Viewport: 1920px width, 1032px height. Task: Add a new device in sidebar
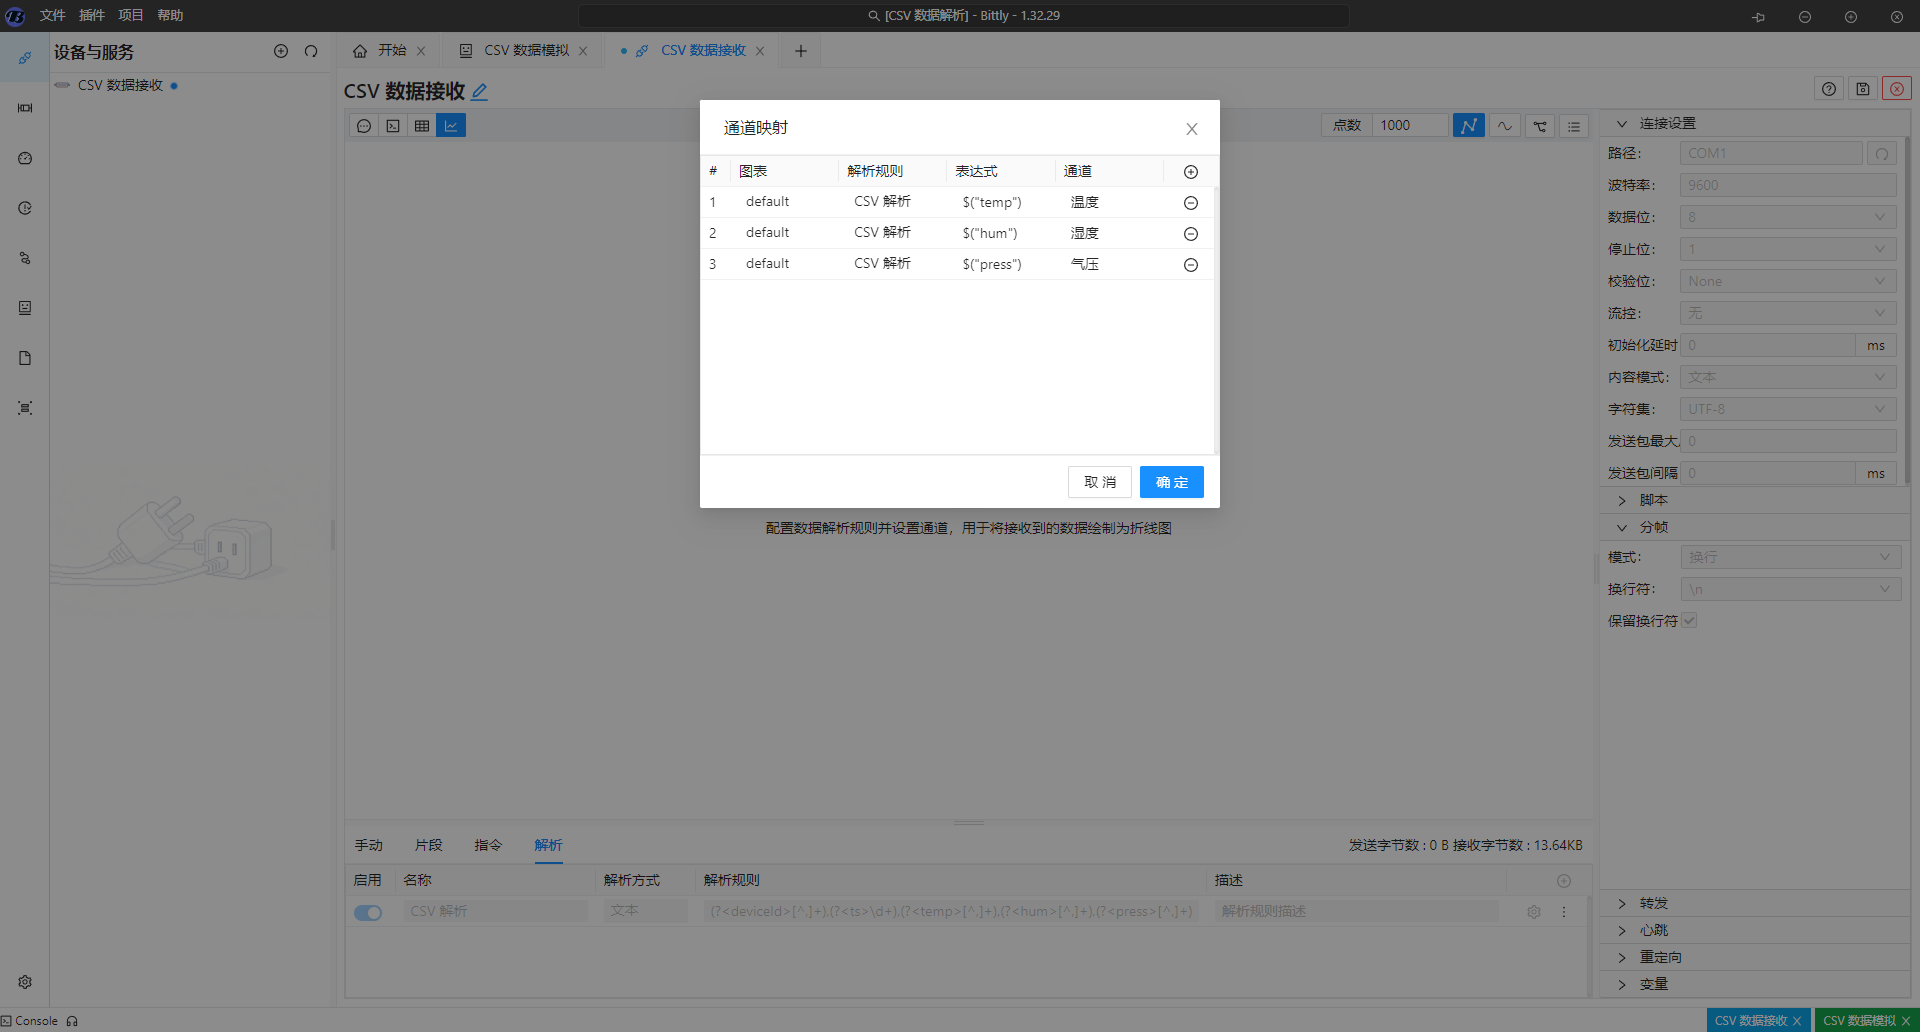coord(281,51)
